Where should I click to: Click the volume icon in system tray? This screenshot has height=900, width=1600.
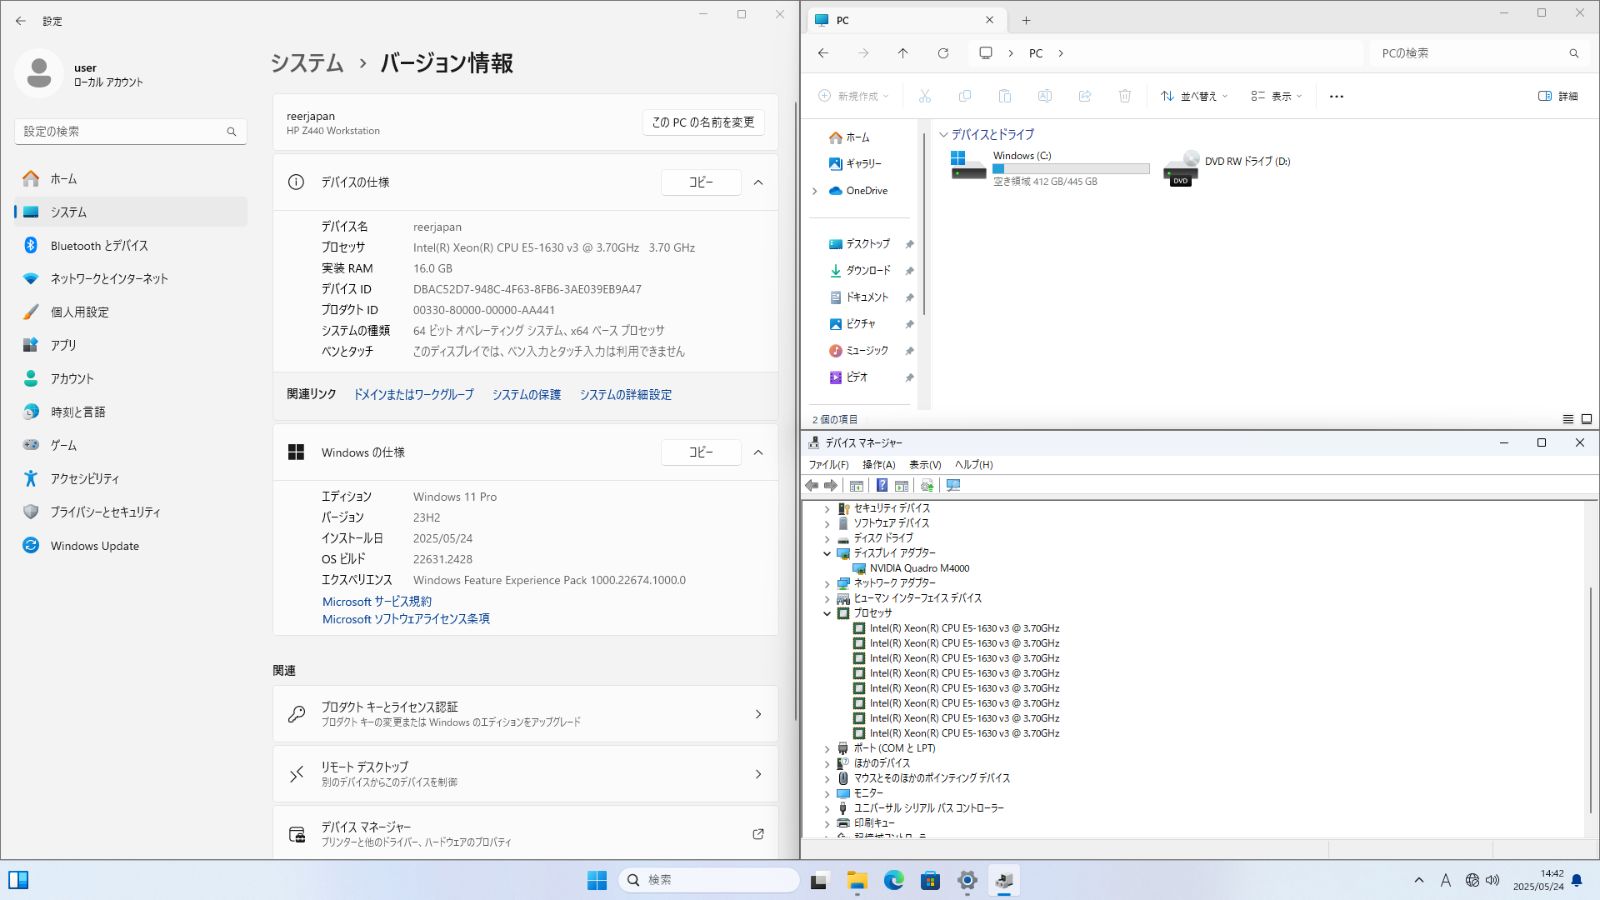1493,880
